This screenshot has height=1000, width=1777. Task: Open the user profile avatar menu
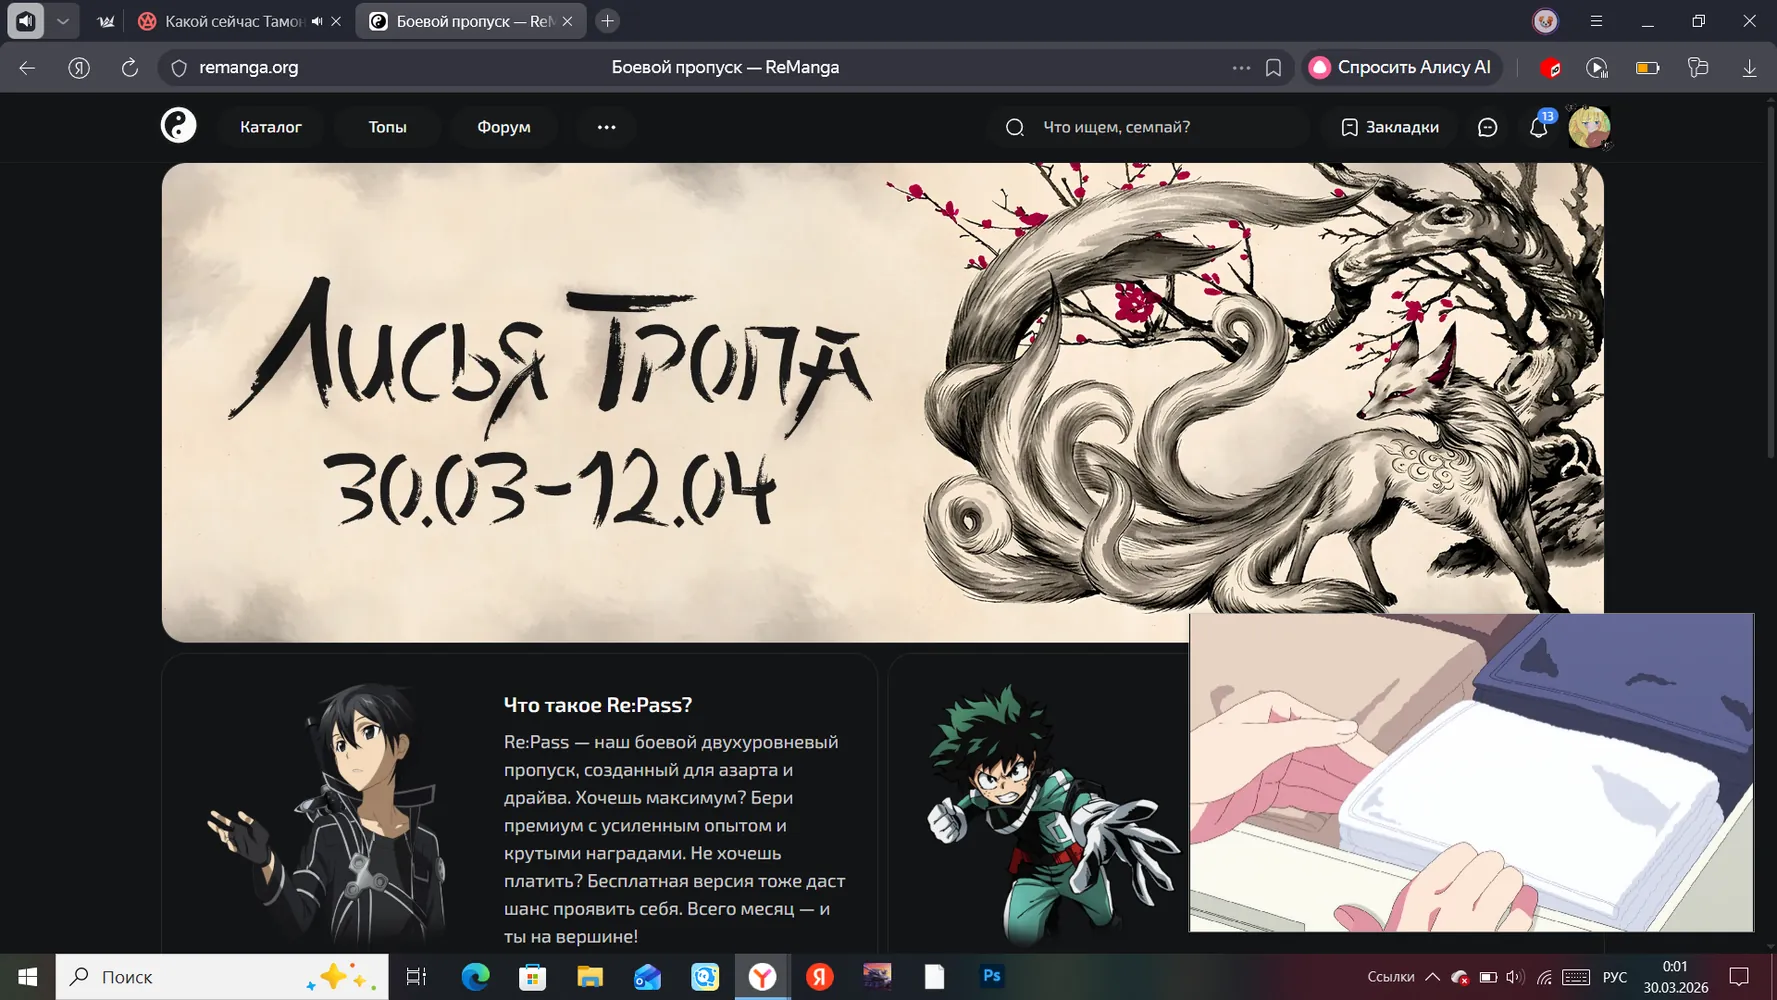click(1589, 127)
